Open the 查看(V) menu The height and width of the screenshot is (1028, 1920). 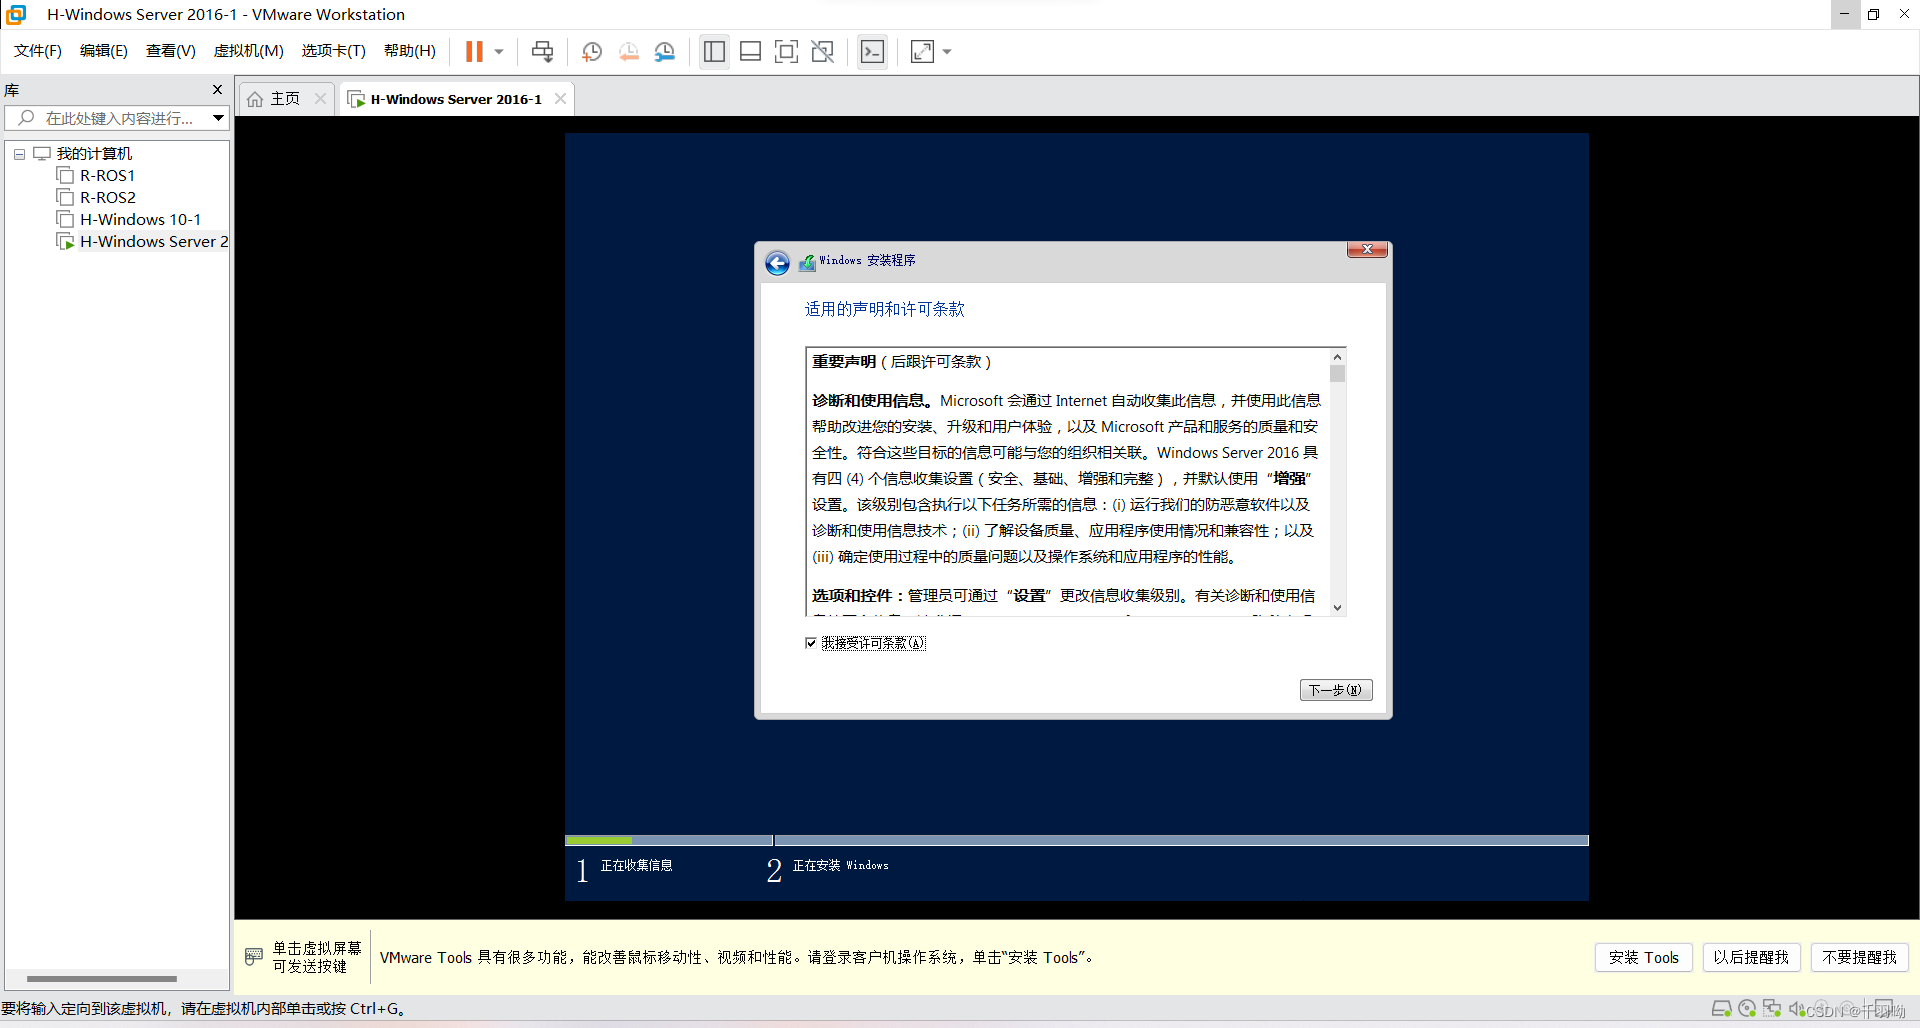170,51
